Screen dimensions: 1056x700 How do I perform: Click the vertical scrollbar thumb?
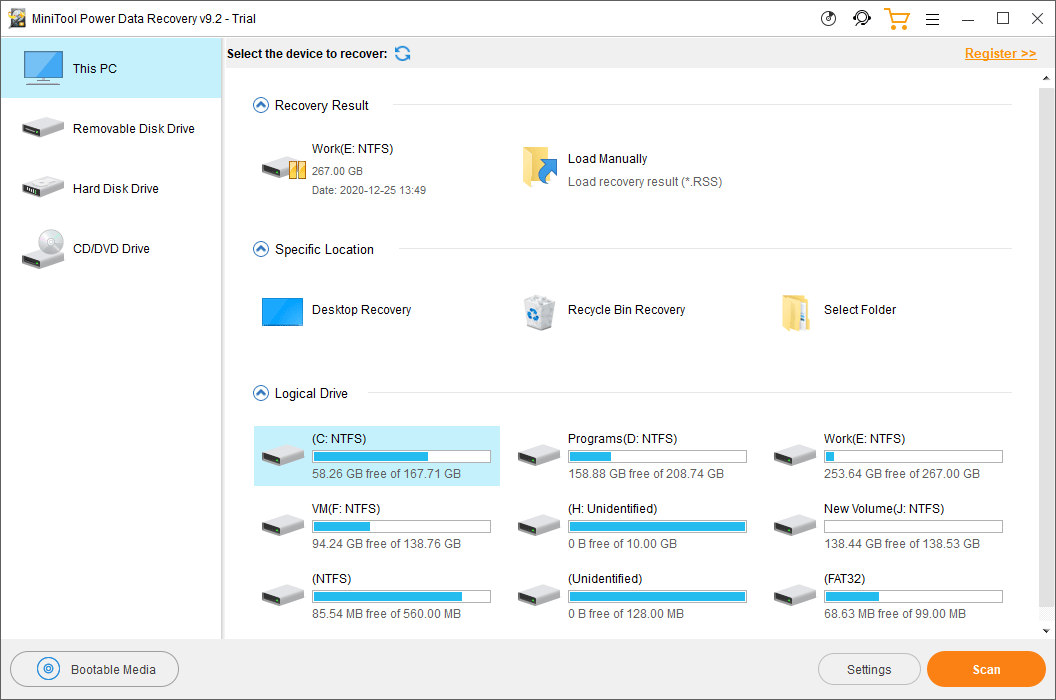coord(1046,346)
